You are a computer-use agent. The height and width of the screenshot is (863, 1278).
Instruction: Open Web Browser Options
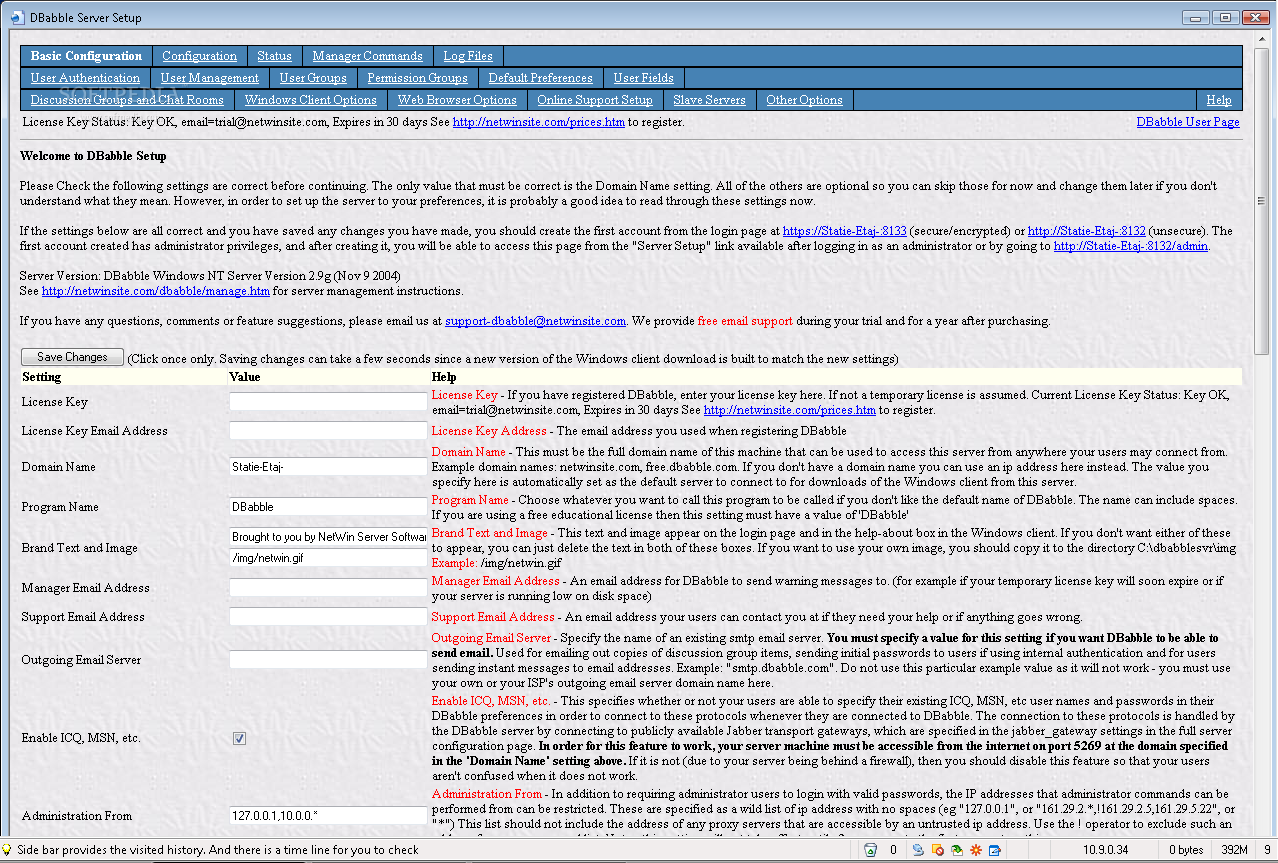457,100
